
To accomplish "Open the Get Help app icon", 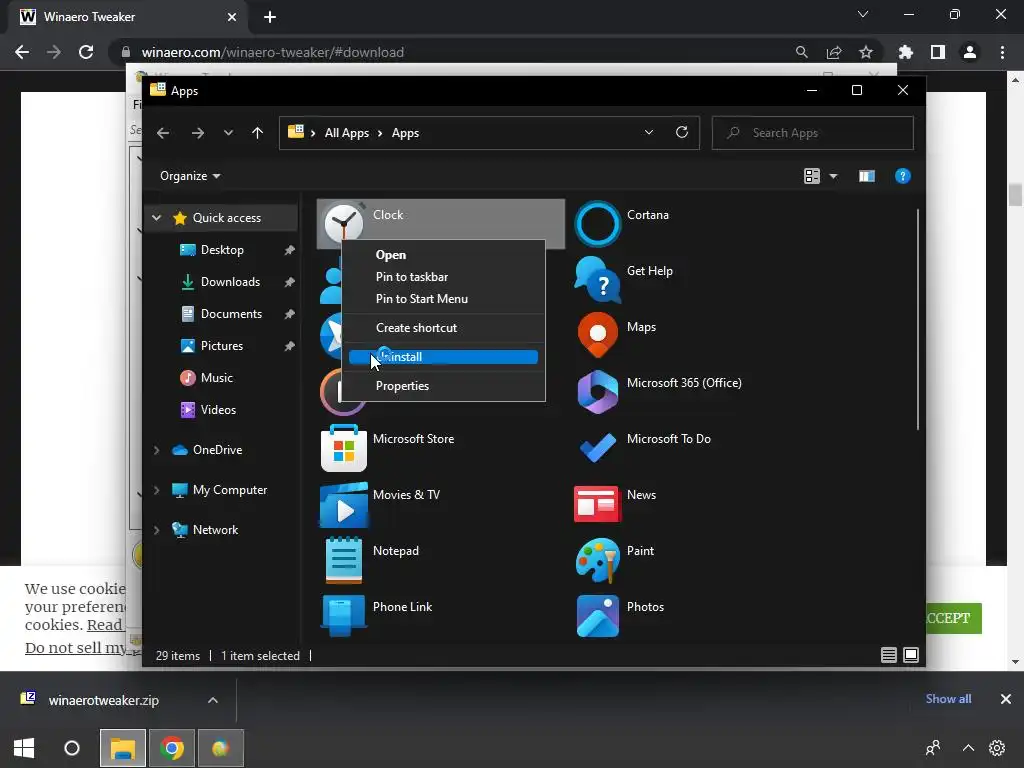I will pos(597,280).
